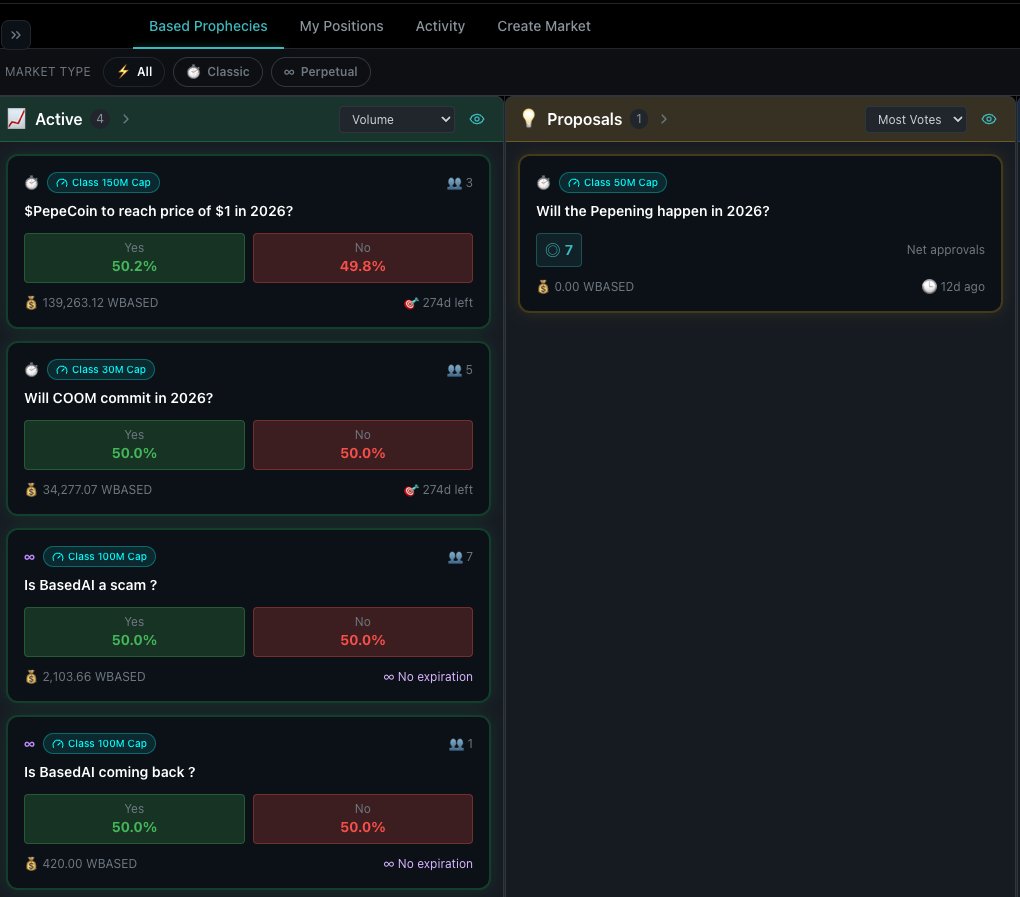Click stopwatch icon on PepeCoin card
The width and height of the screenshot is (1020, 897).
31,183
